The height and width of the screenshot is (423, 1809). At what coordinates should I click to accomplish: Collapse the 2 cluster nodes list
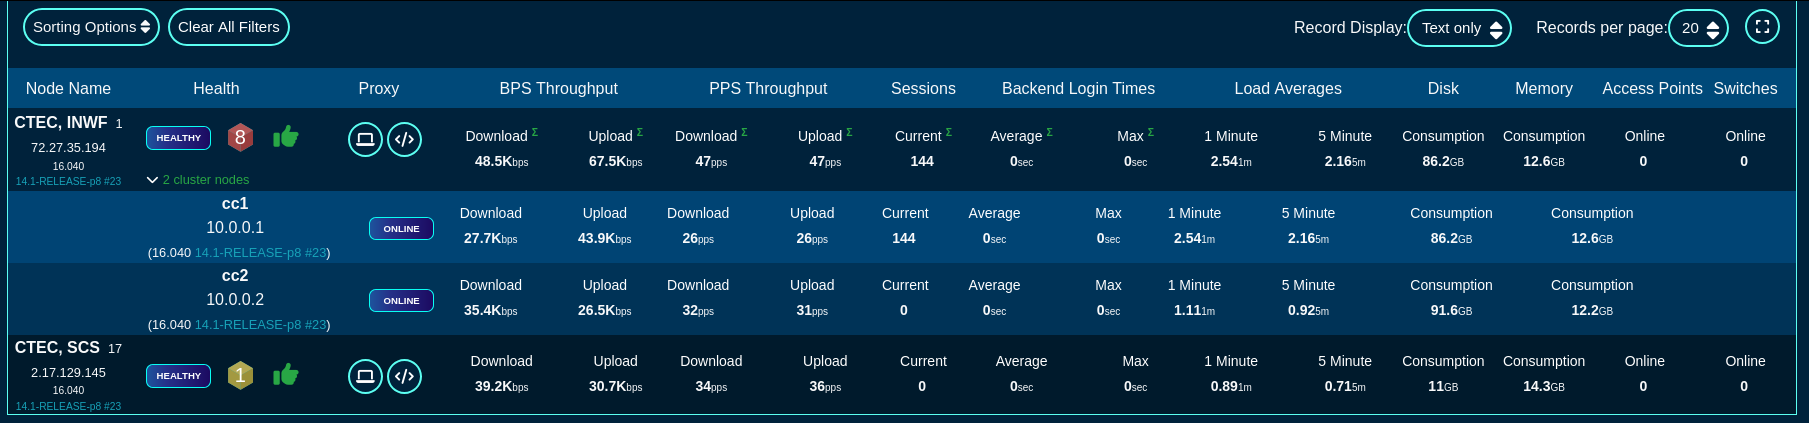tap(198, 180)
